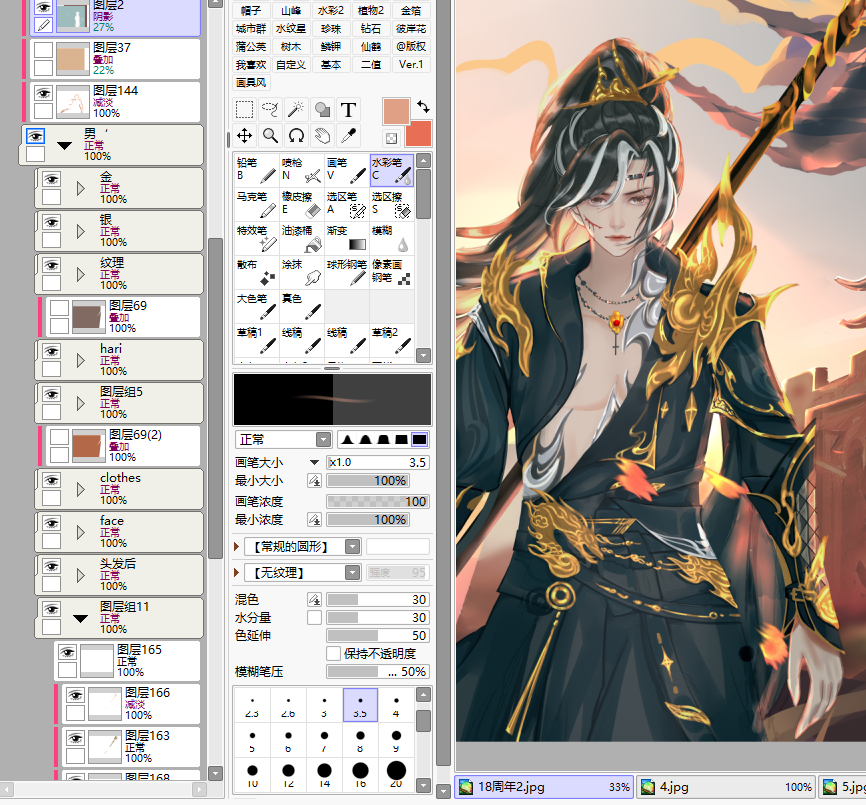
Task: Open the 自定义 brush category
Action: [291, 65]
